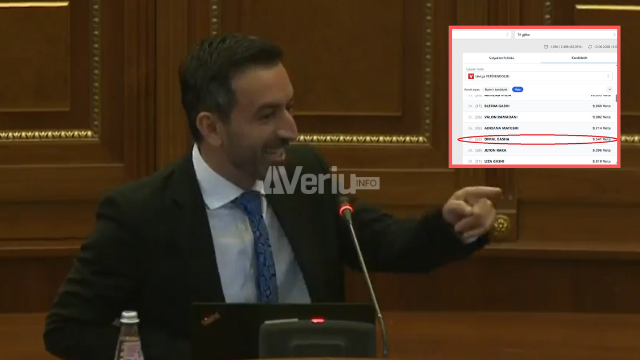640x360 pixels.
Task: Click the red VETËVENDOSJE party logo icon
Action: (x=471, y=76)
